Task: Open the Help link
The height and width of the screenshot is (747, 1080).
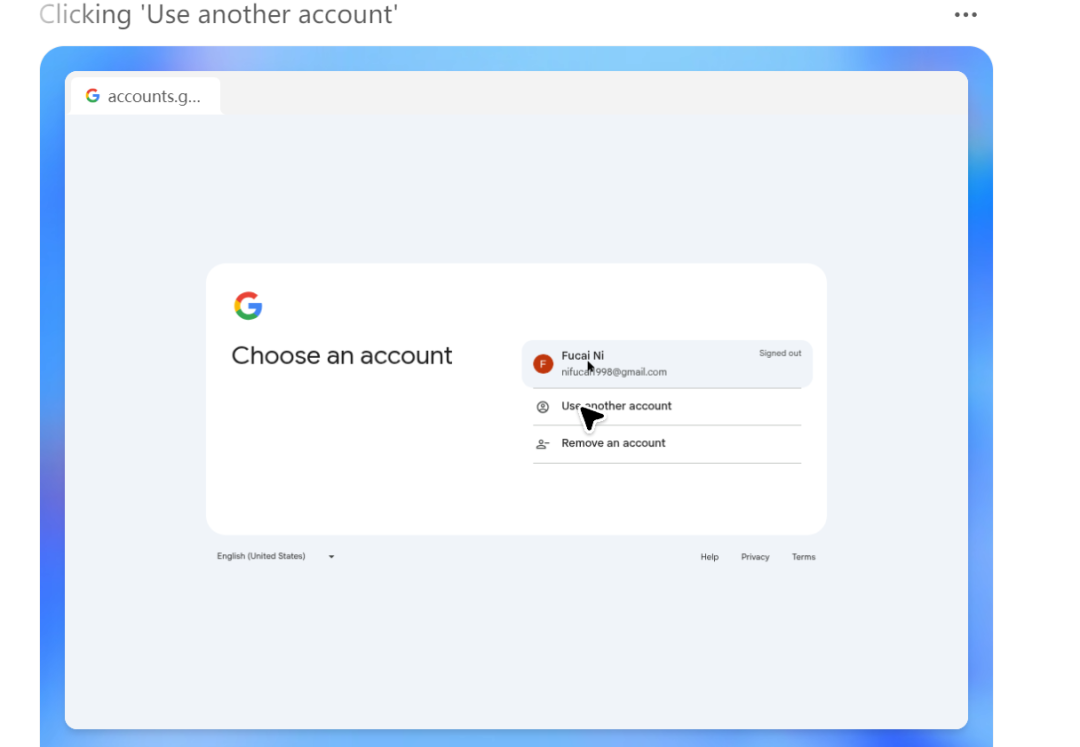Action: (x=709, y=557)
